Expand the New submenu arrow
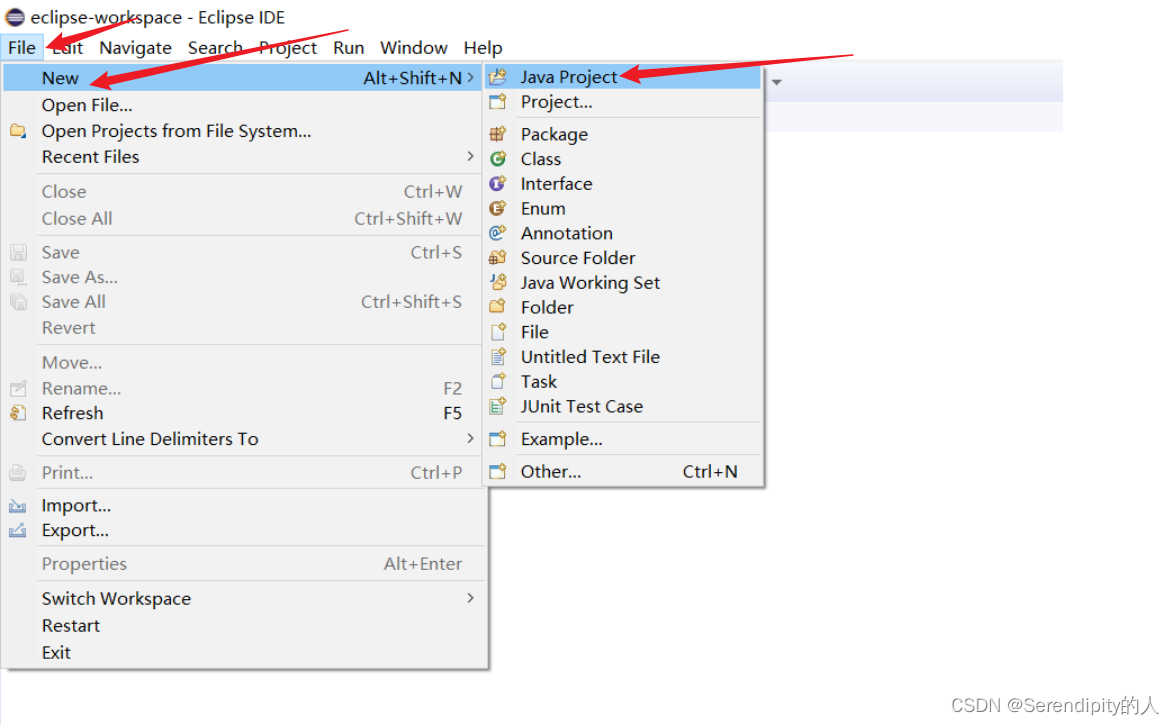Screen dimensions: 1175x725 [470, 77]
